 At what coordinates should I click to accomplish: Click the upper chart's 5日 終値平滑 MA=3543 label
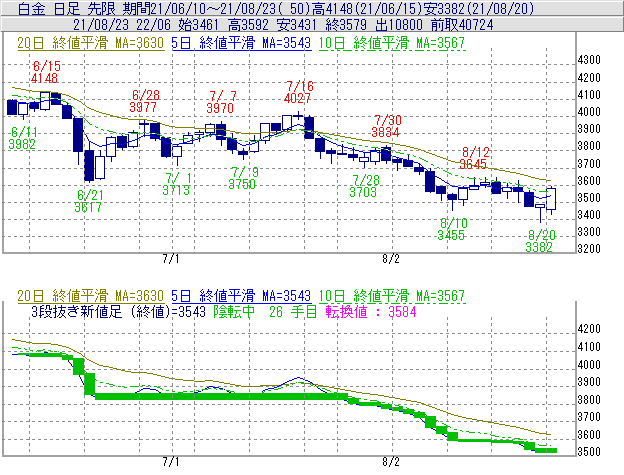pos(241,43)
